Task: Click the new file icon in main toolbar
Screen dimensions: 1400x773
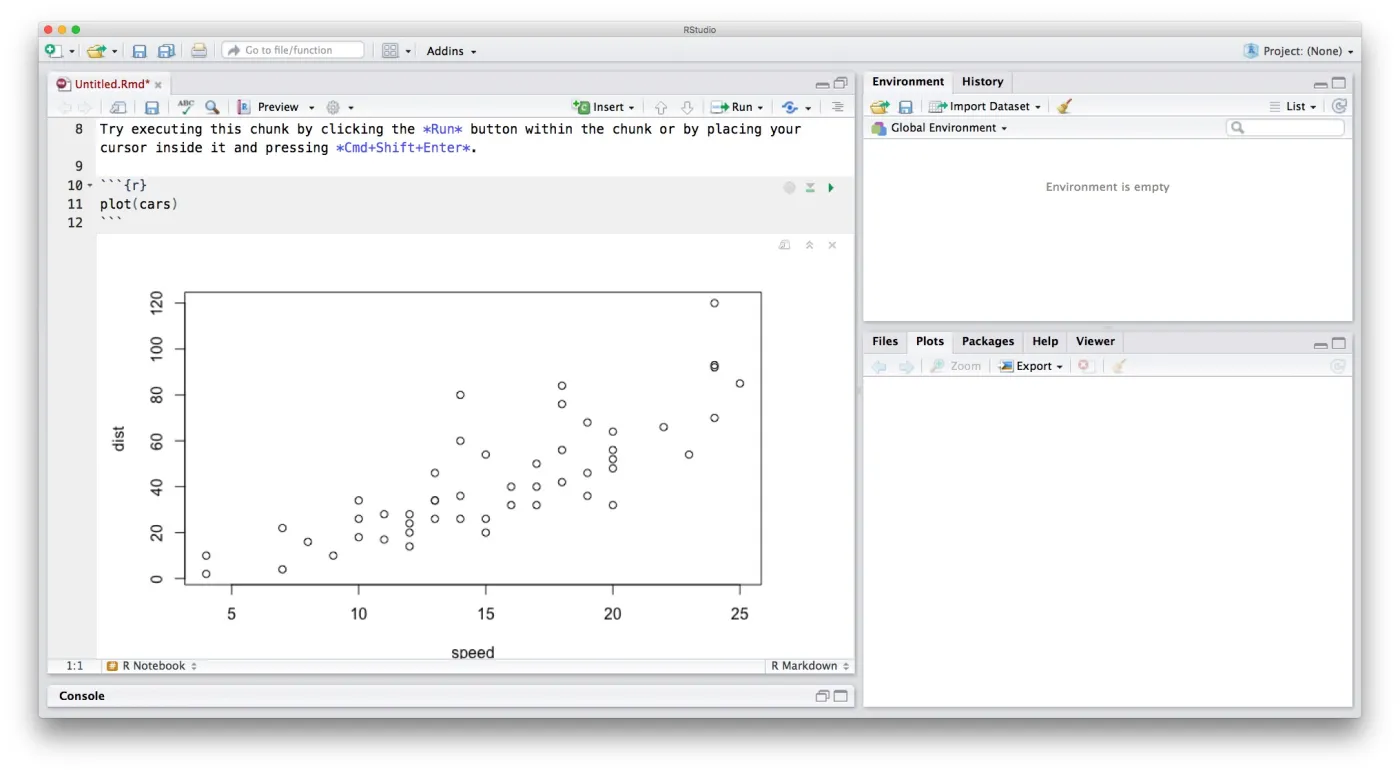Action: pos(54,51)
